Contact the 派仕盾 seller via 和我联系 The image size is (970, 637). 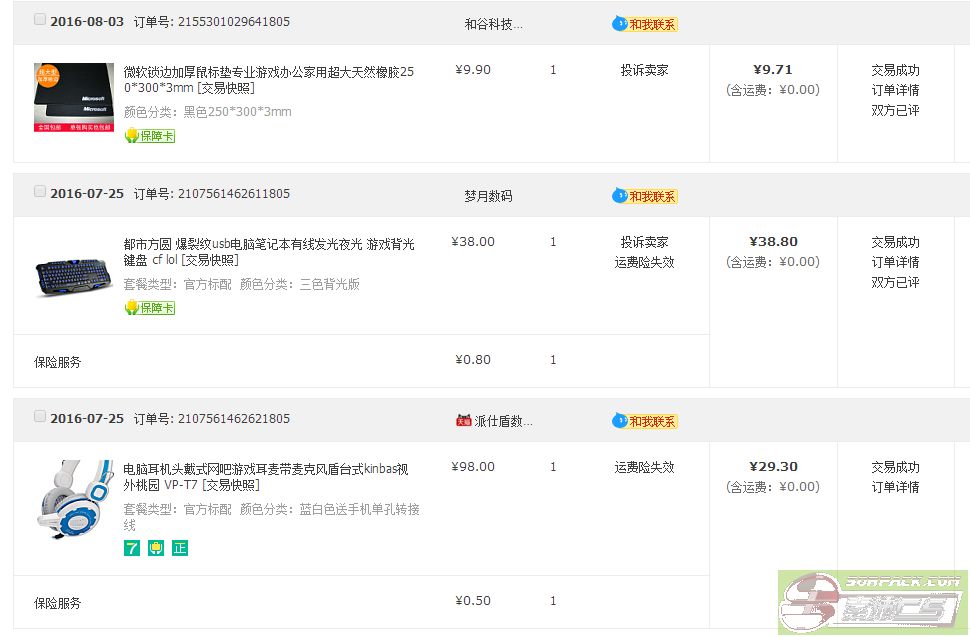tap(645, 421)
